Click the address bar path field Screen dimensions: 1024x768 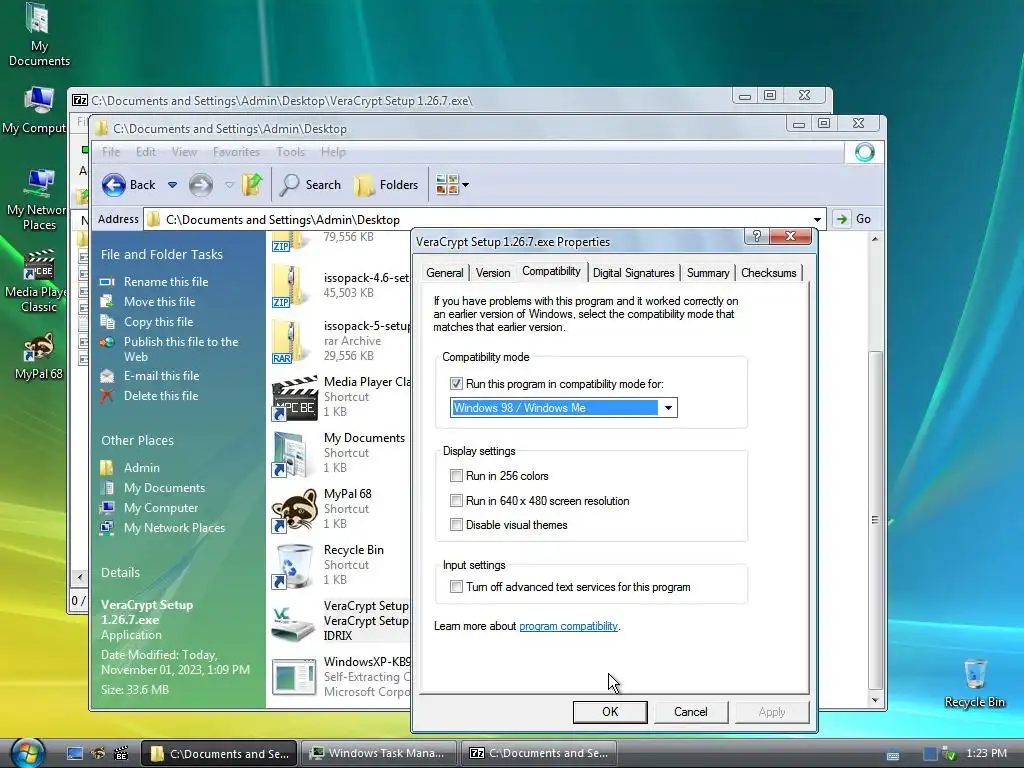coord(485,219)
